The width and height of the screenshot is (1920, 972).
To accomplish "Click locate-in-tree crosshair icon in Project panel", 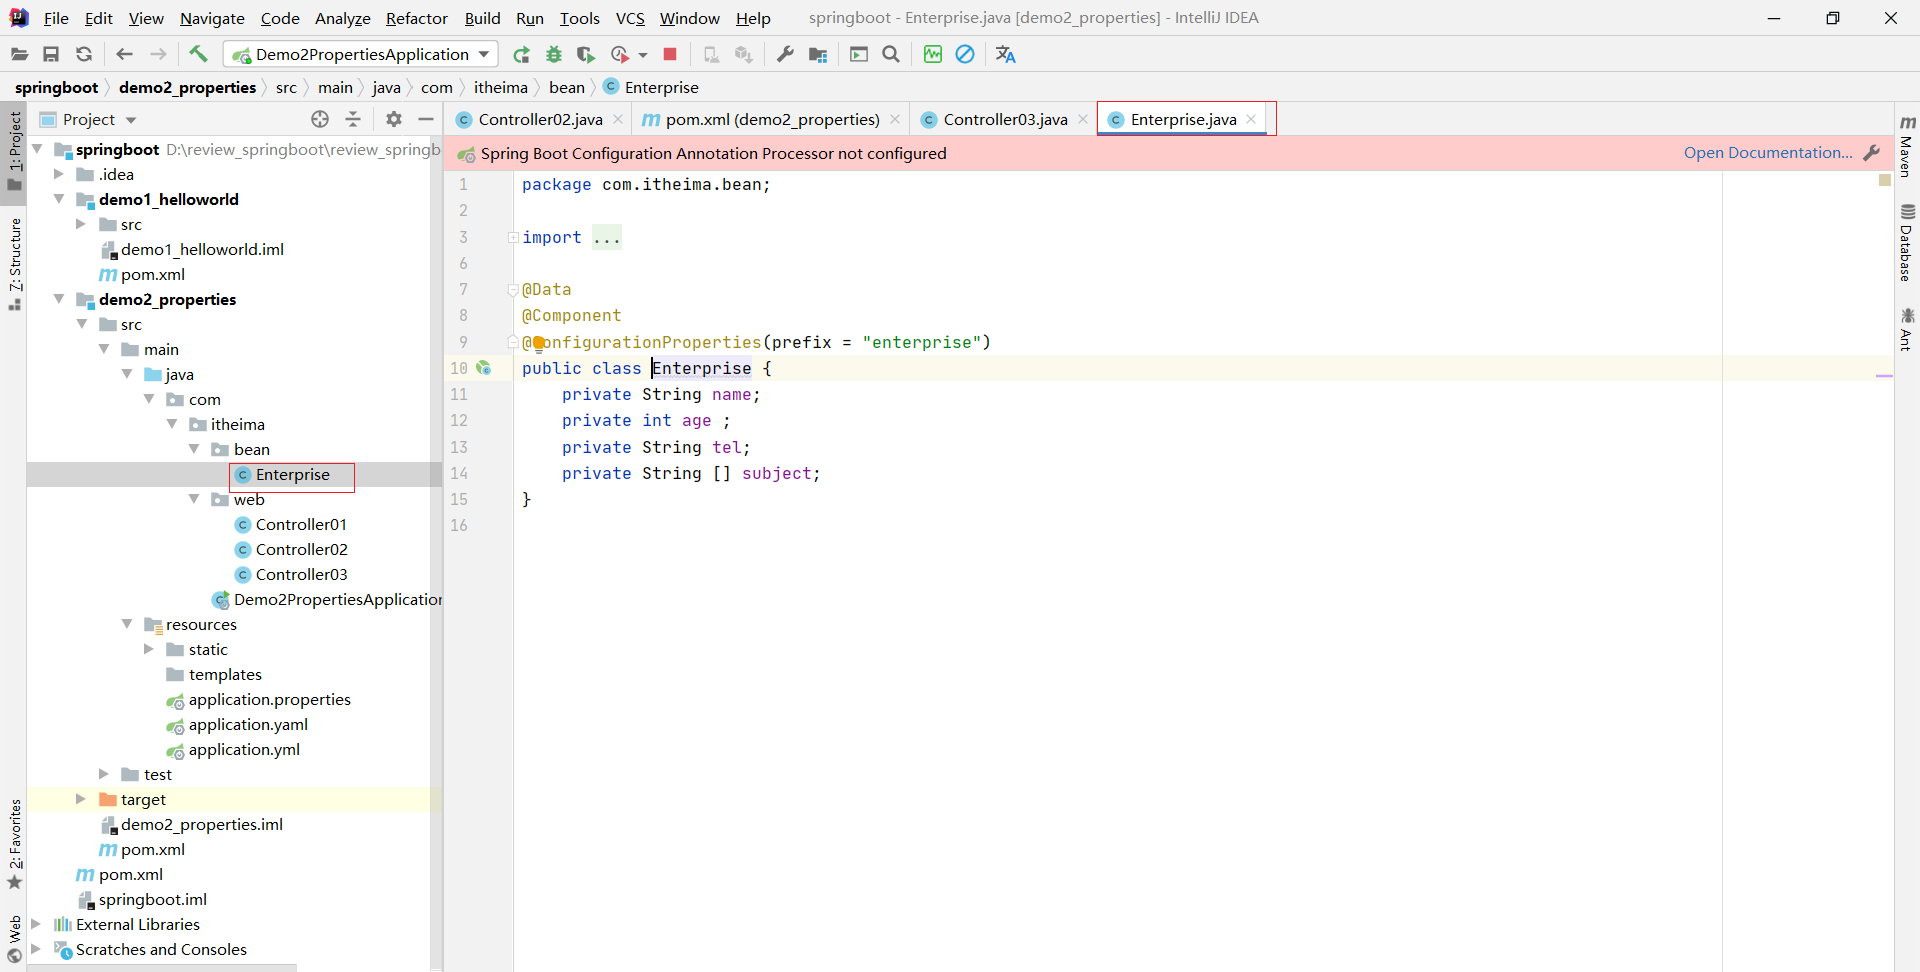I will point(320,119).
